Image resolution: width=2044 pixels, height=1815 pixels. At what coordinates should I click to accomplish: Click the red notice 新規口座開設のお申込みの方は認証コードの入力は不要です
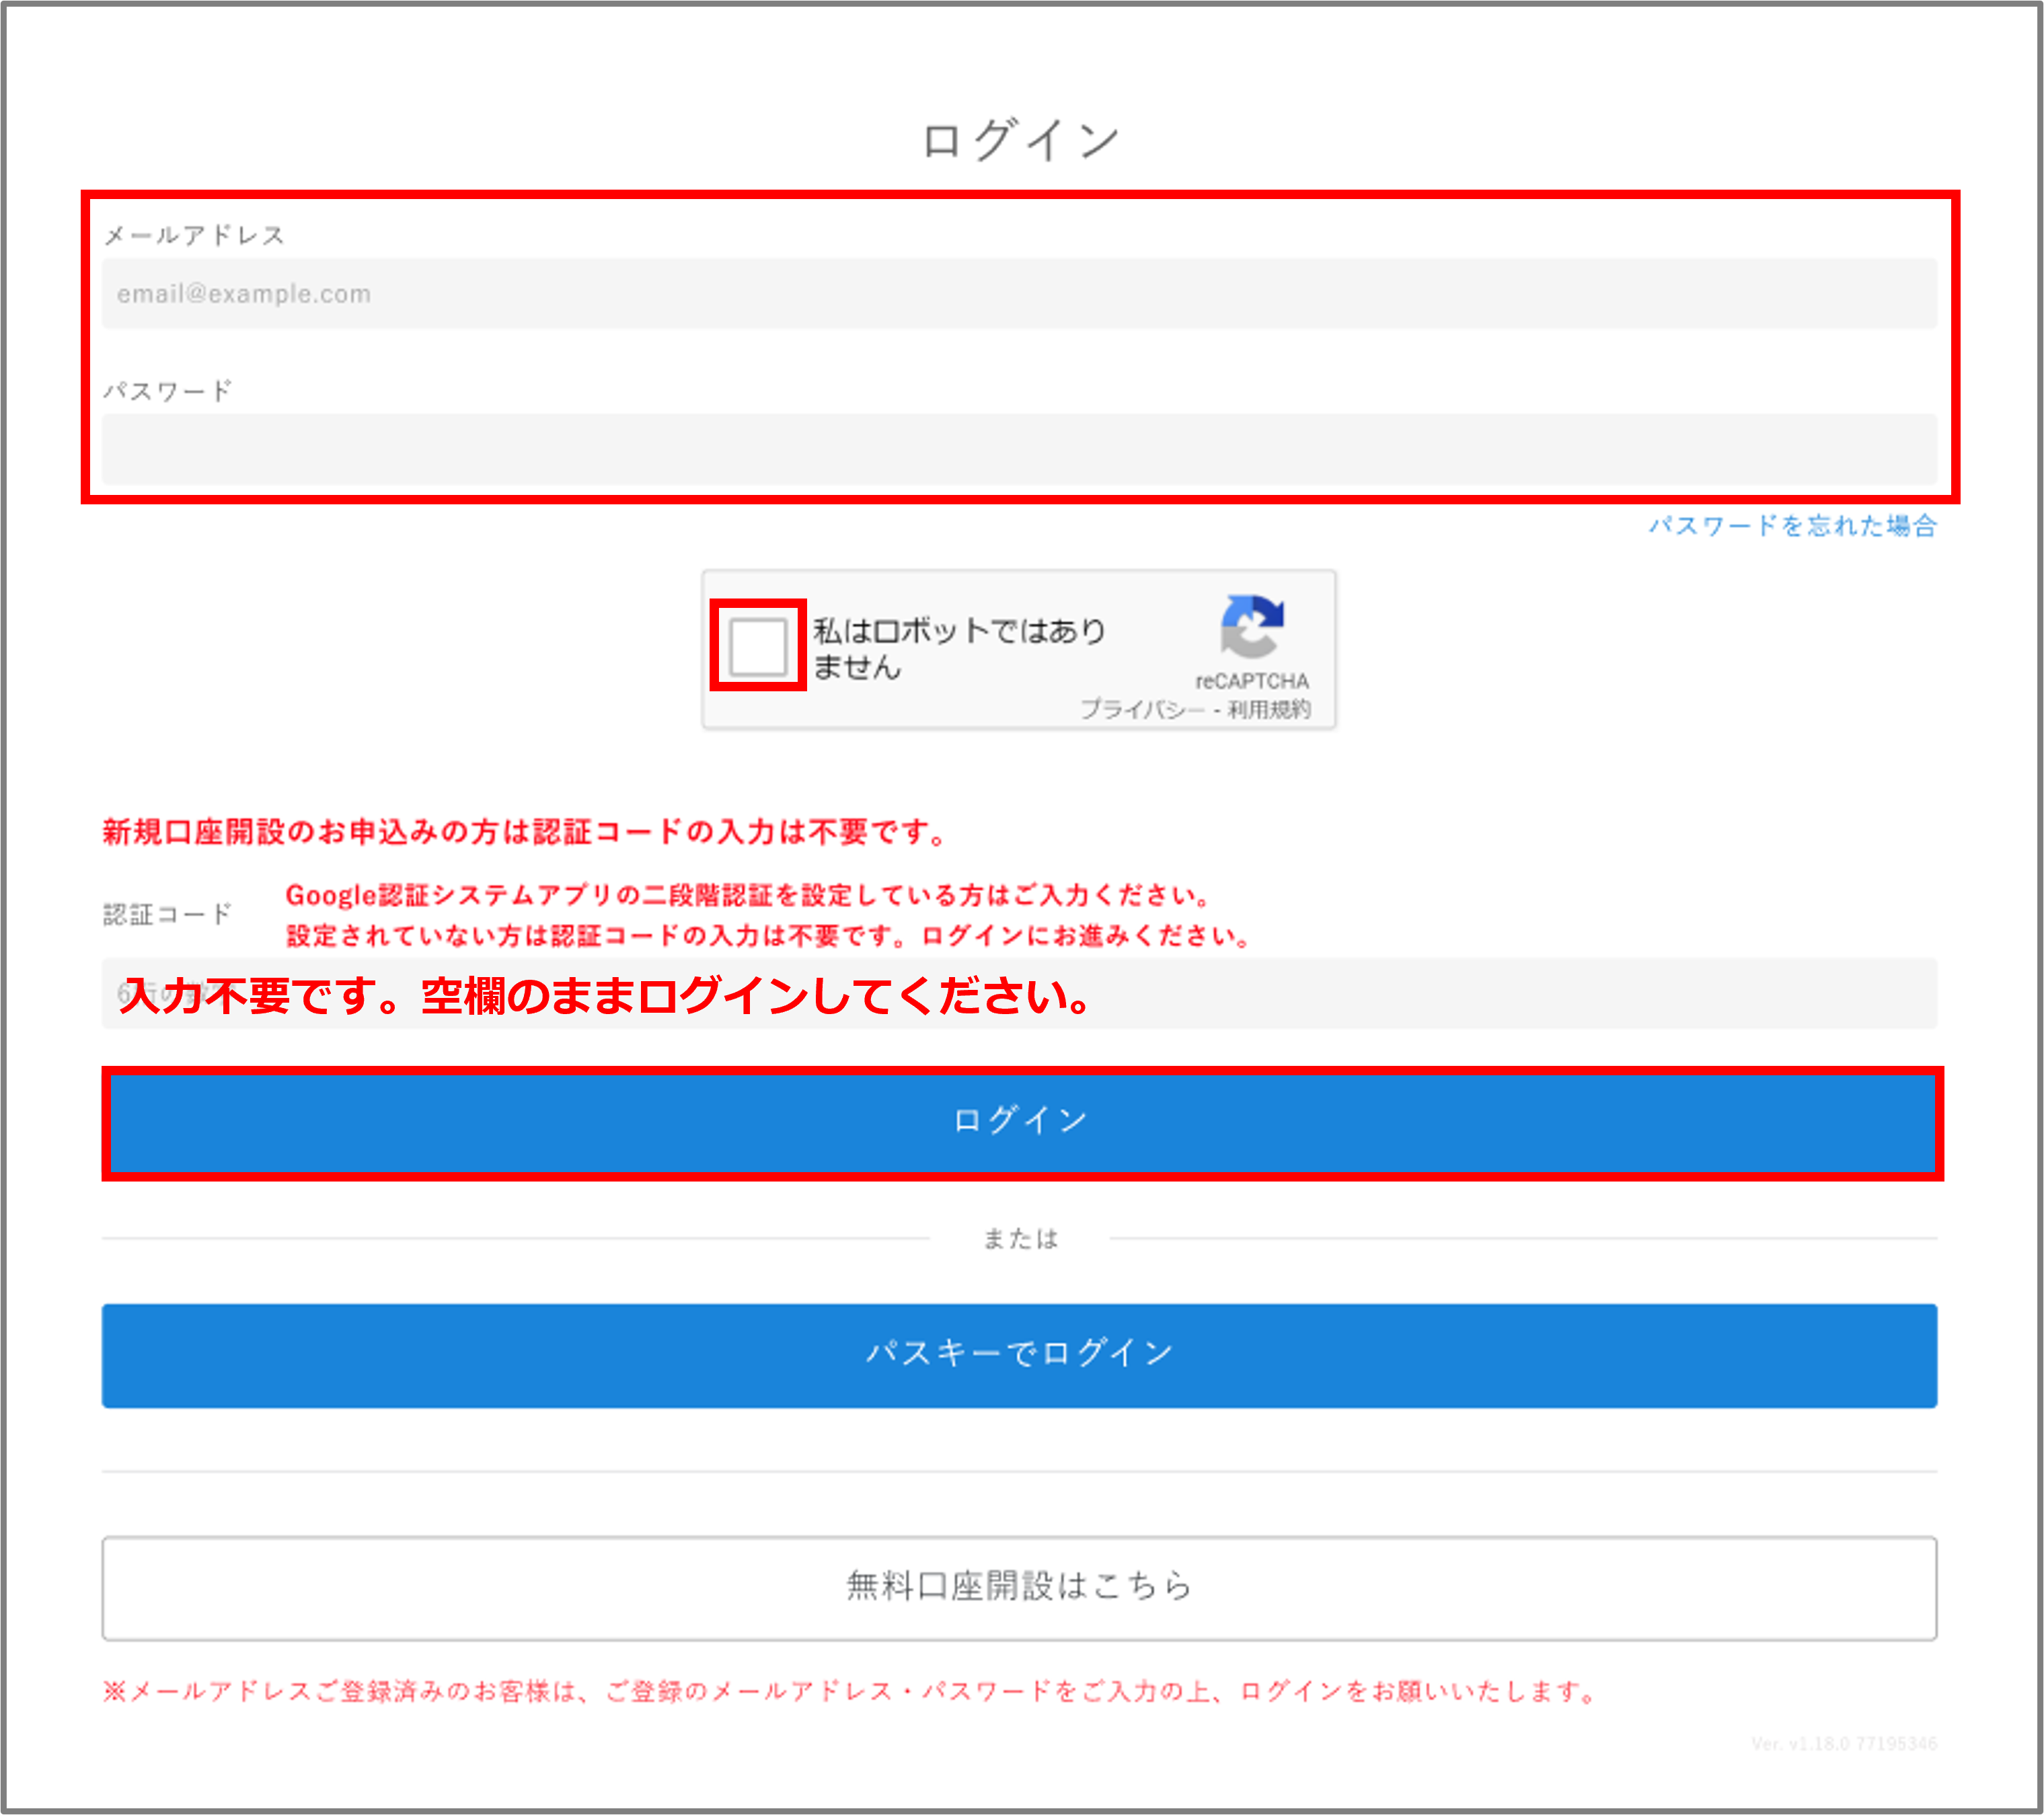pos(524,831)
